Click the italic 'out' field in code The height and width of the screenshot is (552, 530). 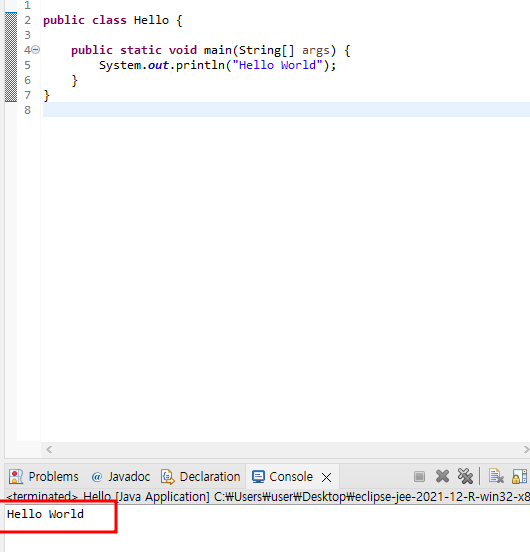click(158, 65)
